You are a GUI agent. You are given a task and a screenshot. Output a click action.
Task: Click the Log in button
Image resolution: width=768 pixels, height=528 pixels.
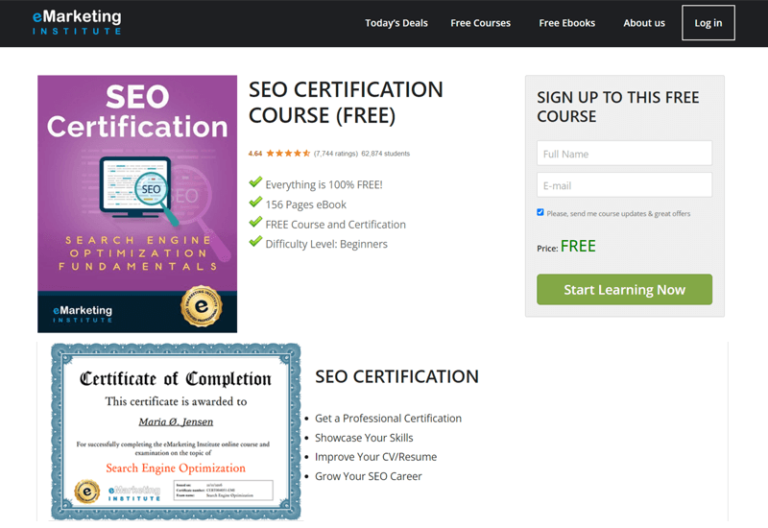(708, 23)
